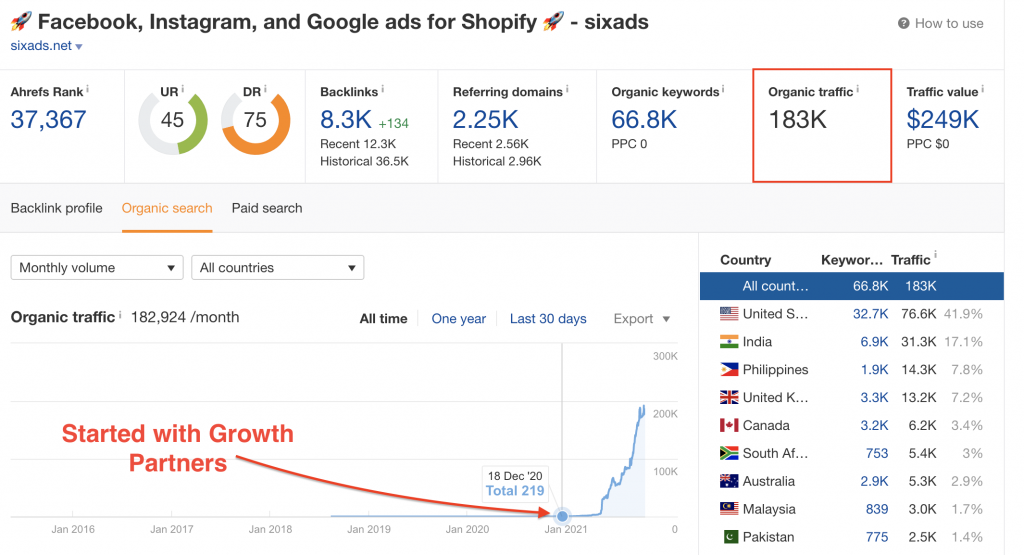Click the How to use help icon
Viewport: 1024px width, 555px height.
pos(904,24)
